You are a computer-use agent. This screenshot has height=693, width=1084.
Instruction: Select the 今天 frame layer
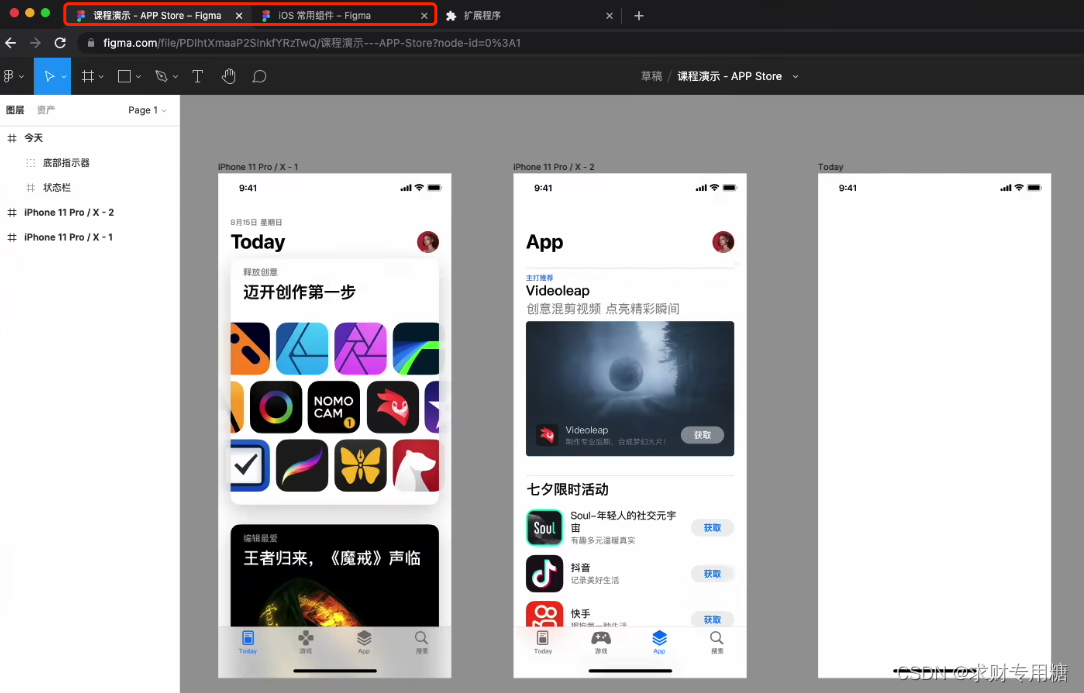90,138
